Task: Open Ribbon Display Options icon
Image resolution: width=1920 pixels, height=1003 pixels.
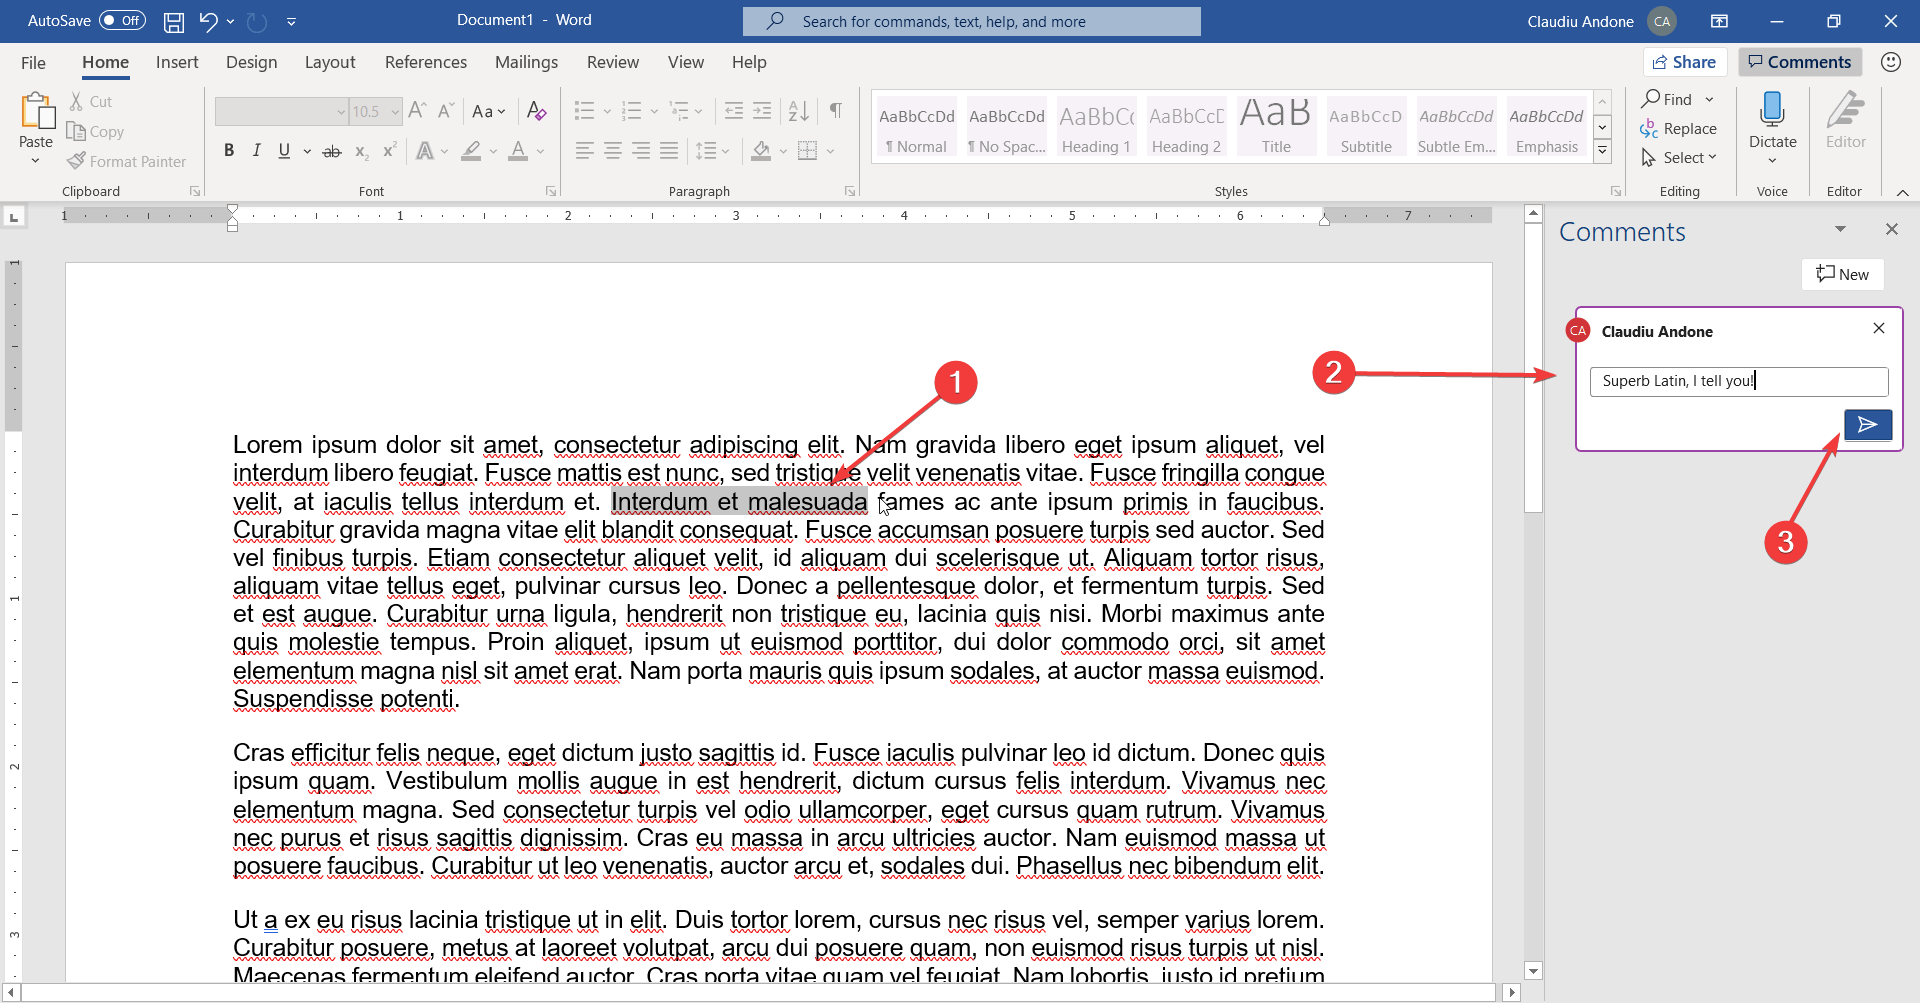Action: pyautogui.click(x=1719, y=21)
